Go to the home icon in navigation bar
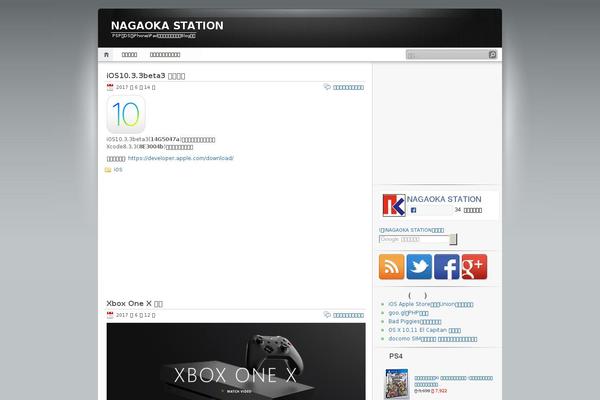The width and height of the screenshot is (600, 400). pos(106,55)
